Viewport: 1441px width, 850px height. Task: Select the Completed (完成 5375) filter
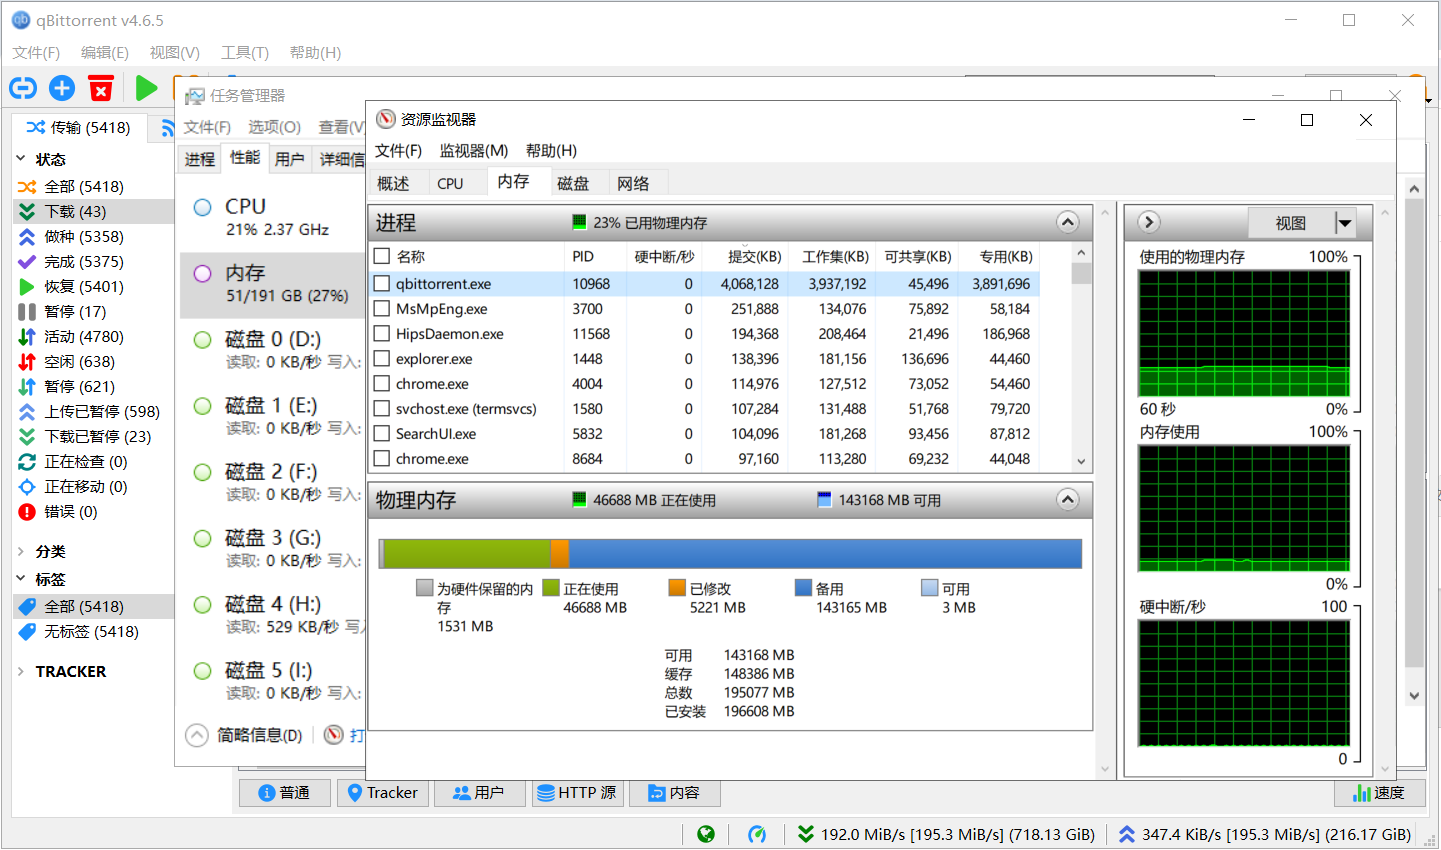click(93, 261)
